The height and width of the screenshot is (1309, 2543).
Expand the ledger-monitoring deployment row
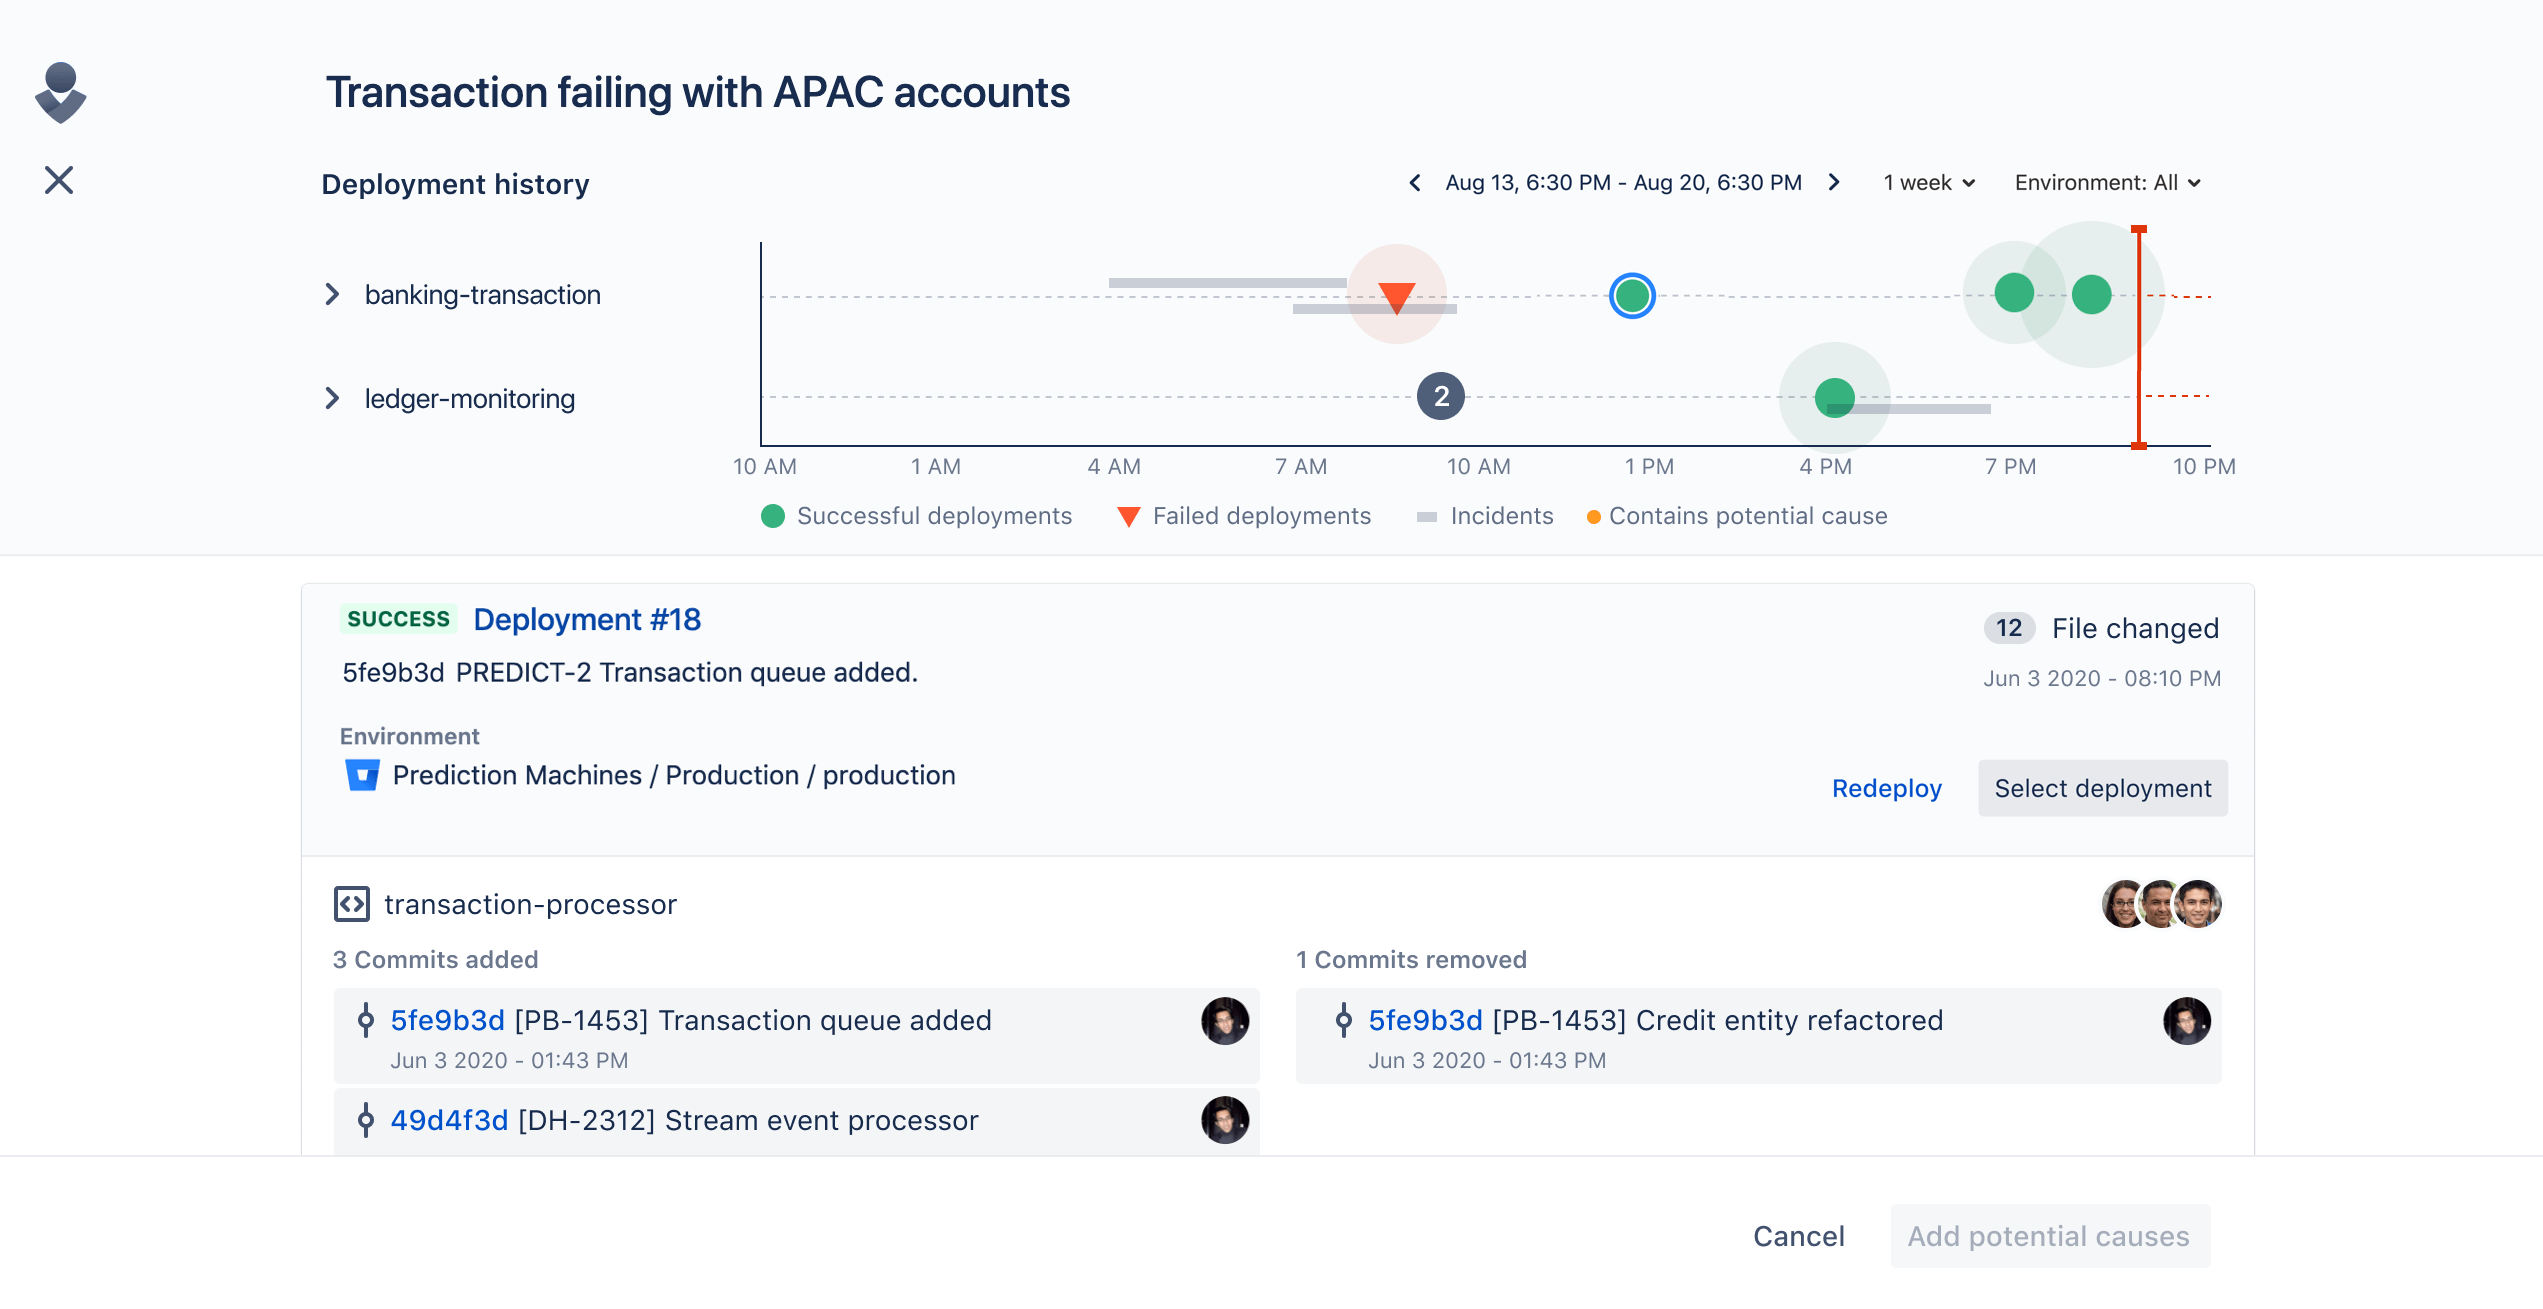[x=332, y=396]
